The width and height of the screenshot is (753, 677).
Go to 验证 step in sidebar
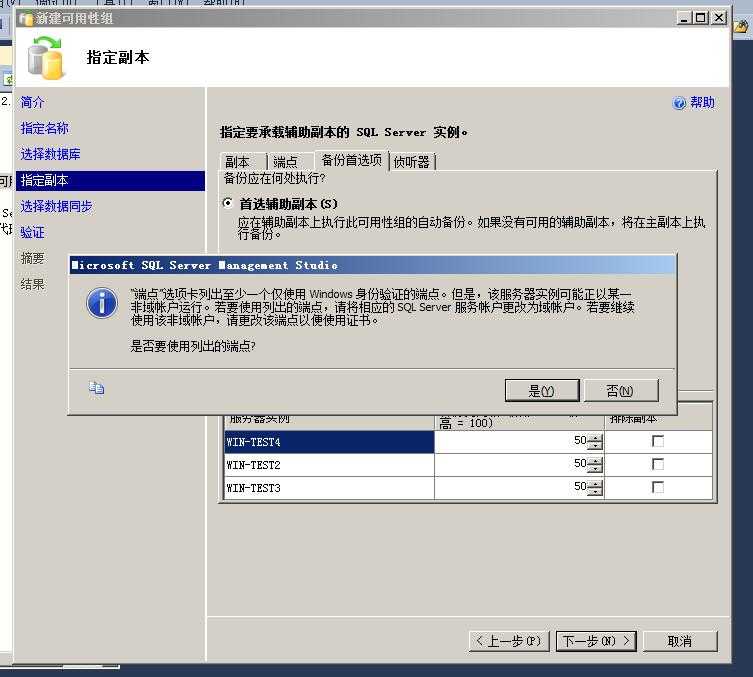tap(32, 232)
